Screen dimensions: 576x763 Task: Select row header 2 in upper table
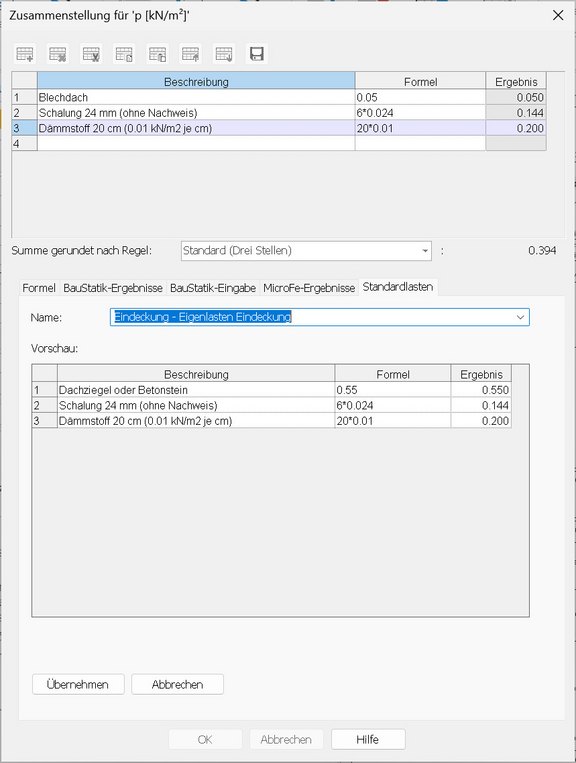[24, 113]
